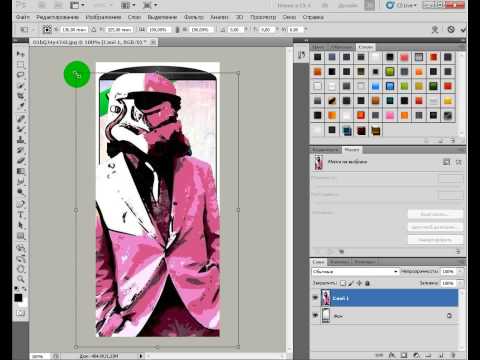This screenshot has height=360, width=480.
Task: Click the rotation angle input field
Action: point(235,30)
